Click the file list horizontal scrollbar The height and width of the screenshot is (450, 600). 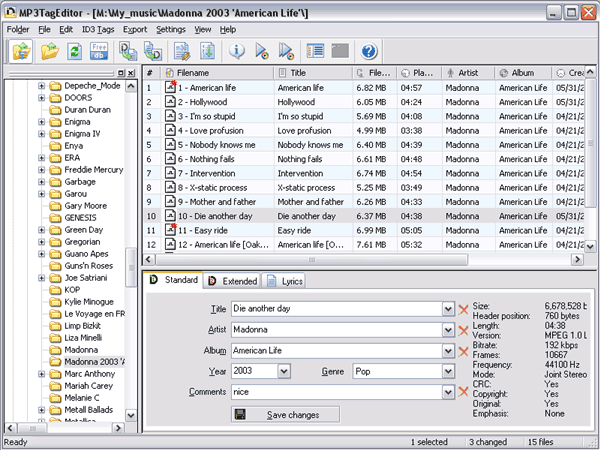(x=312, y=260)
